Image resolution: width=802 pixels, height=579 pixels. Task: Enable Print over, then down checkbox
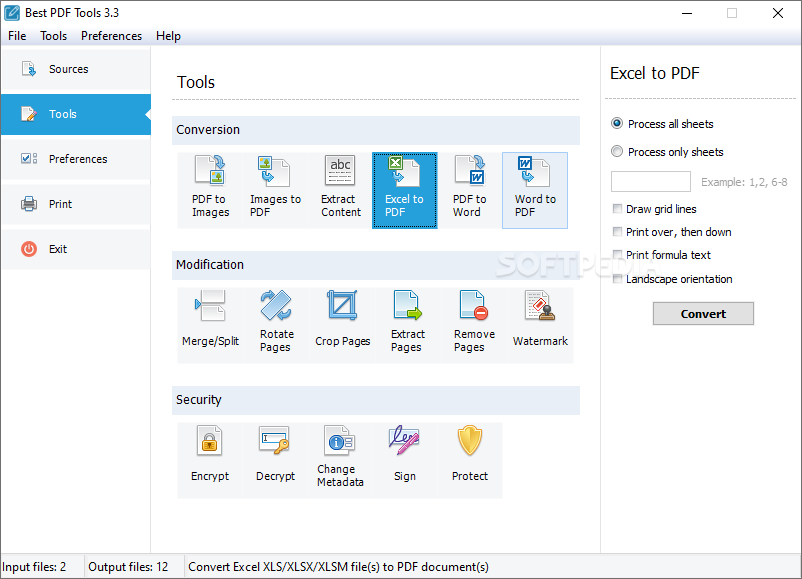tap(672, 232)
